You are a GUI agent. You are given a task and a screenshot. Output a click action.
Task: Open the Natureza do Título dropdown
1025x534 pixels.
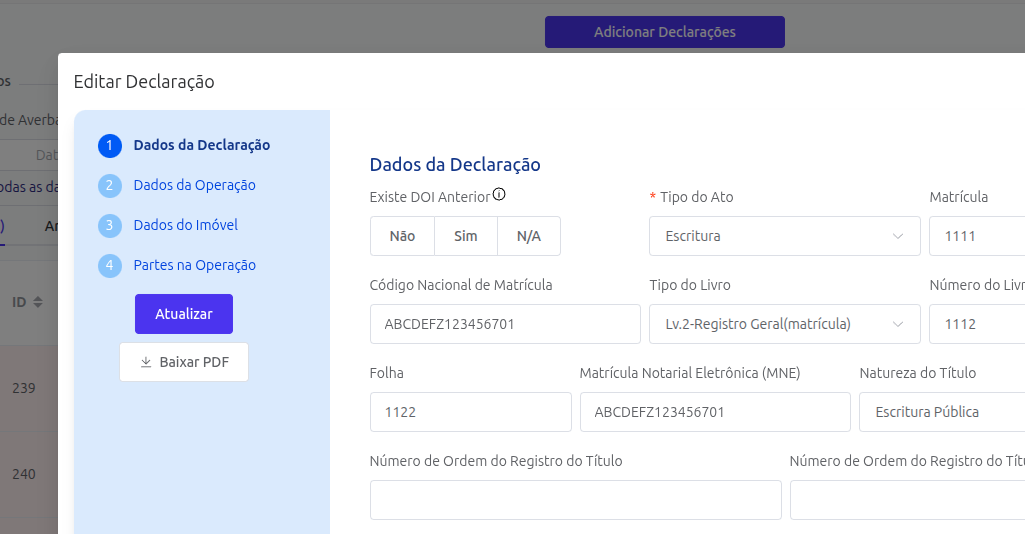pyautogui.click(x=942, y=412)
